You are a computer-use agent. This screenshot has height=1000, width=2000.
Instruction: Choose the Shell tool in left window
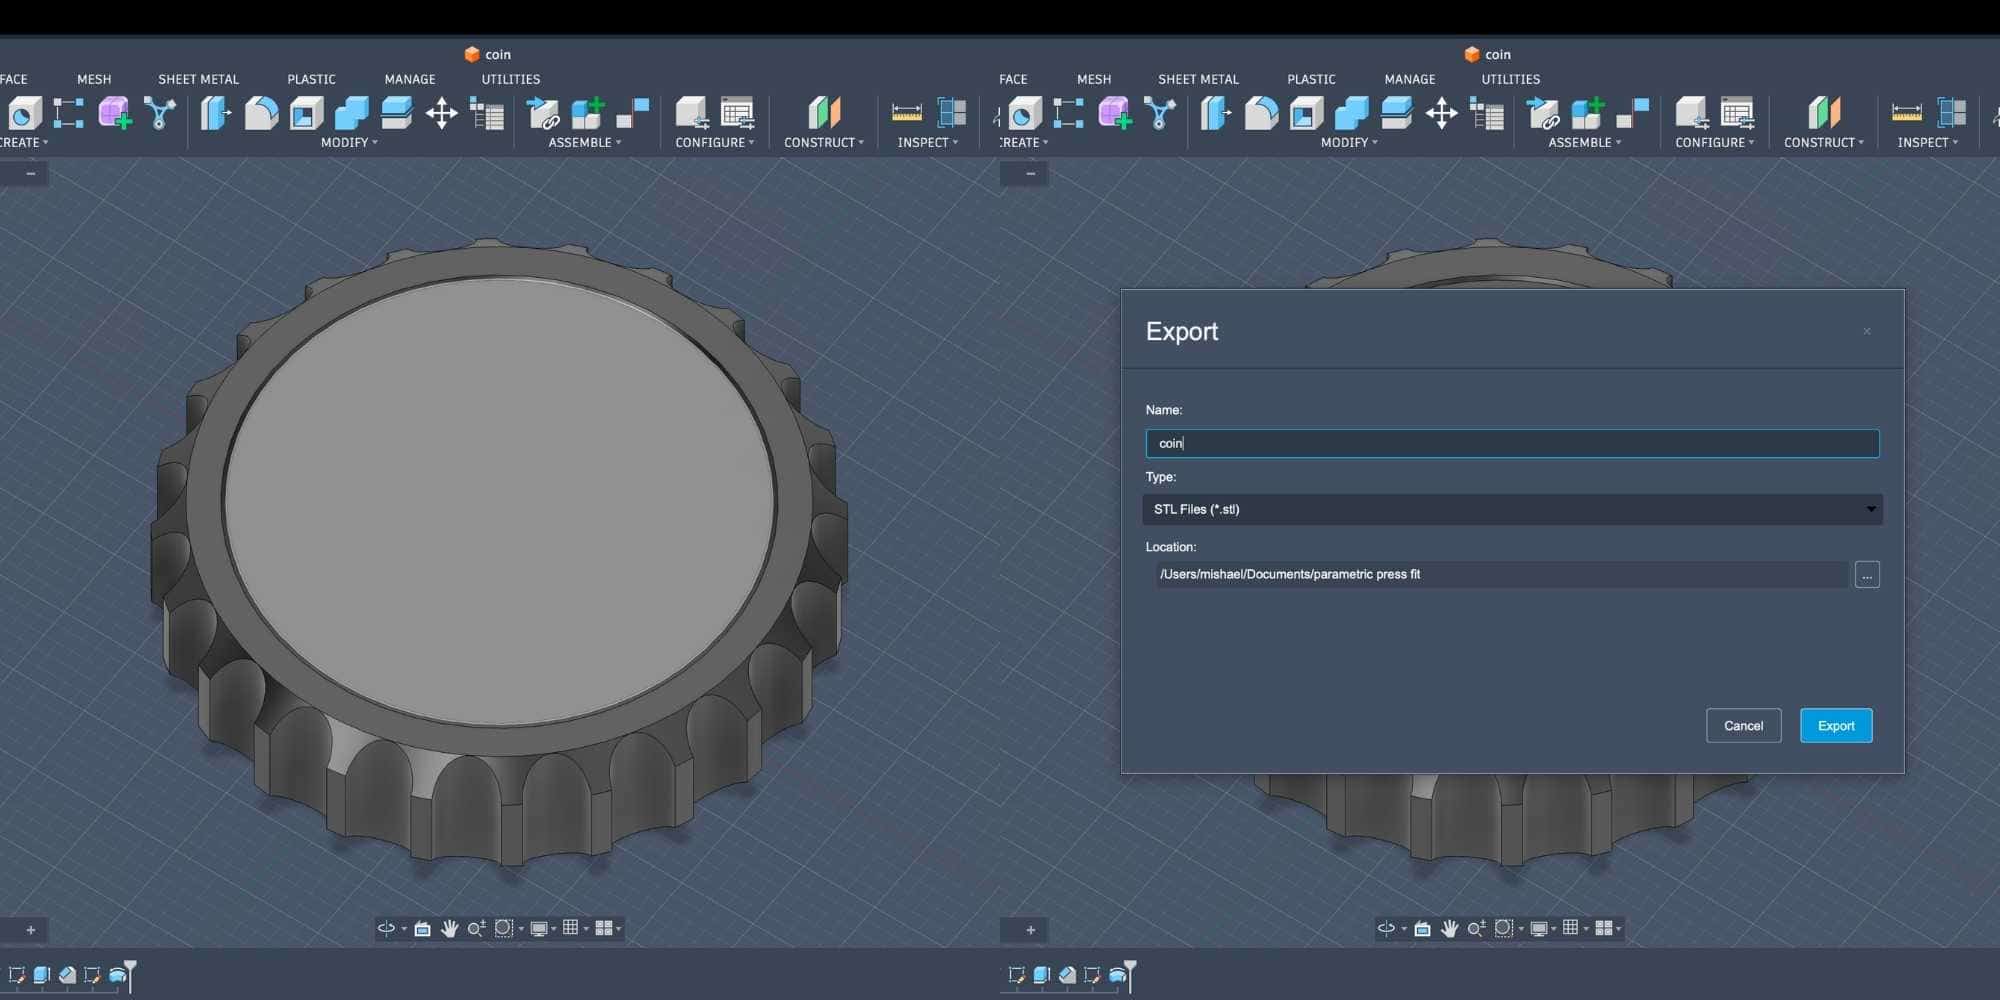click(306, 114)
